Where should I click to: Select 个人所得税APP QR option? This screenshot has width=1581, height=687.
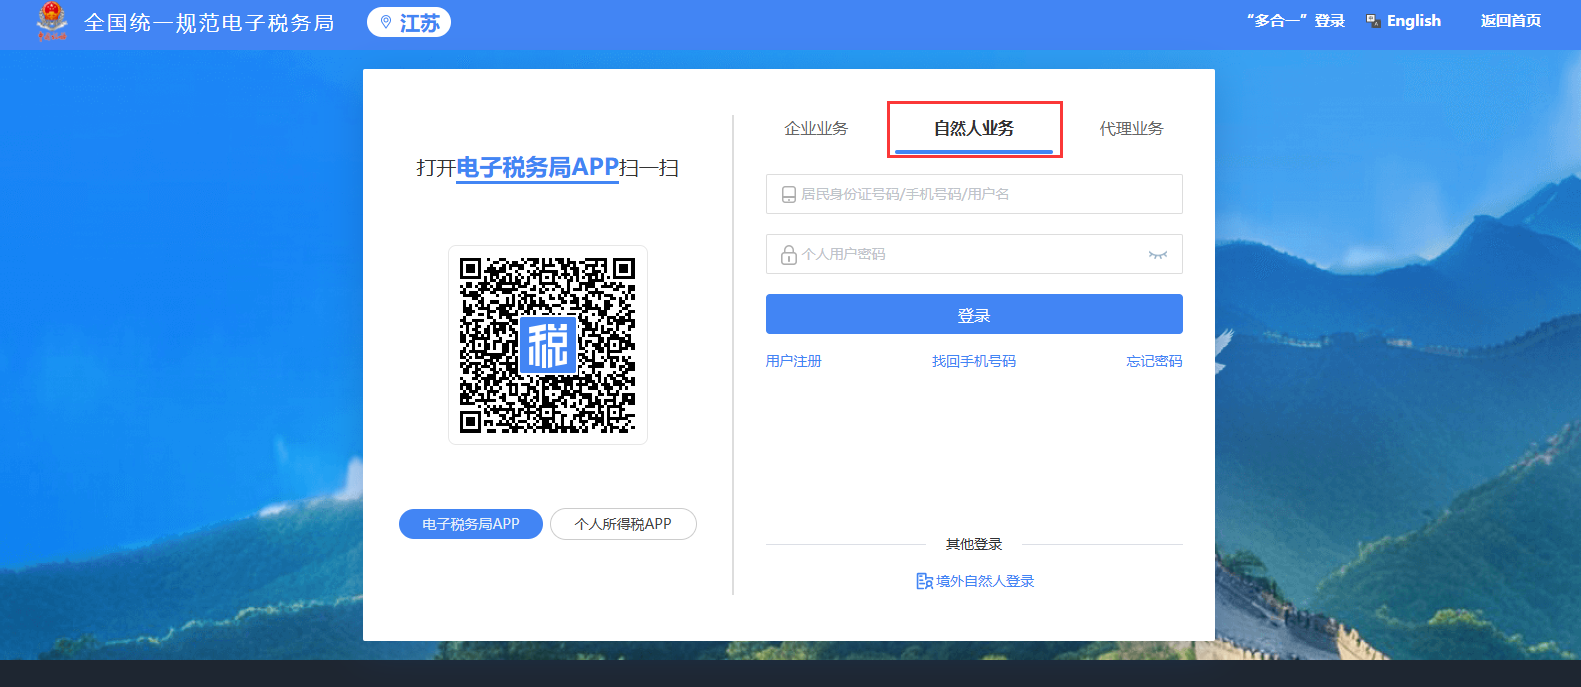[623, 524]
